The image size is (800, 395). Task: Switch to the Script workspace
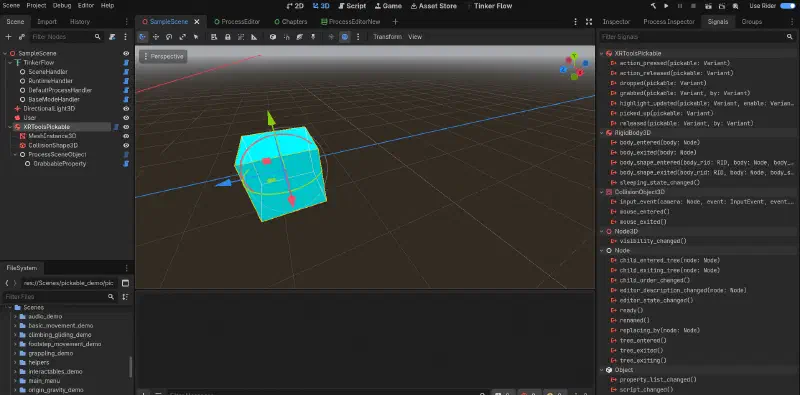click(x=352, y=6)
